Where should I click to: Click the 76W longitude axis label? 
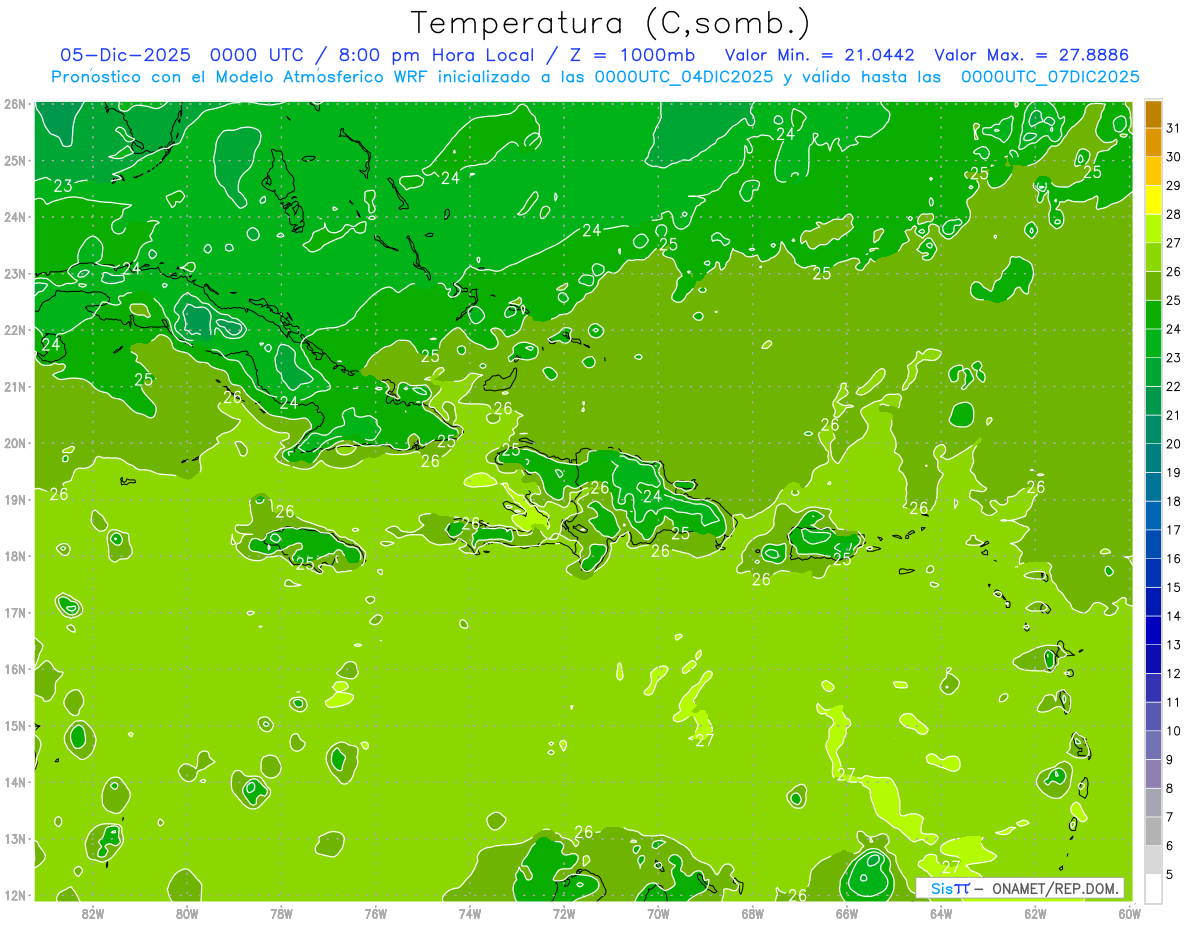click(375, 913)
